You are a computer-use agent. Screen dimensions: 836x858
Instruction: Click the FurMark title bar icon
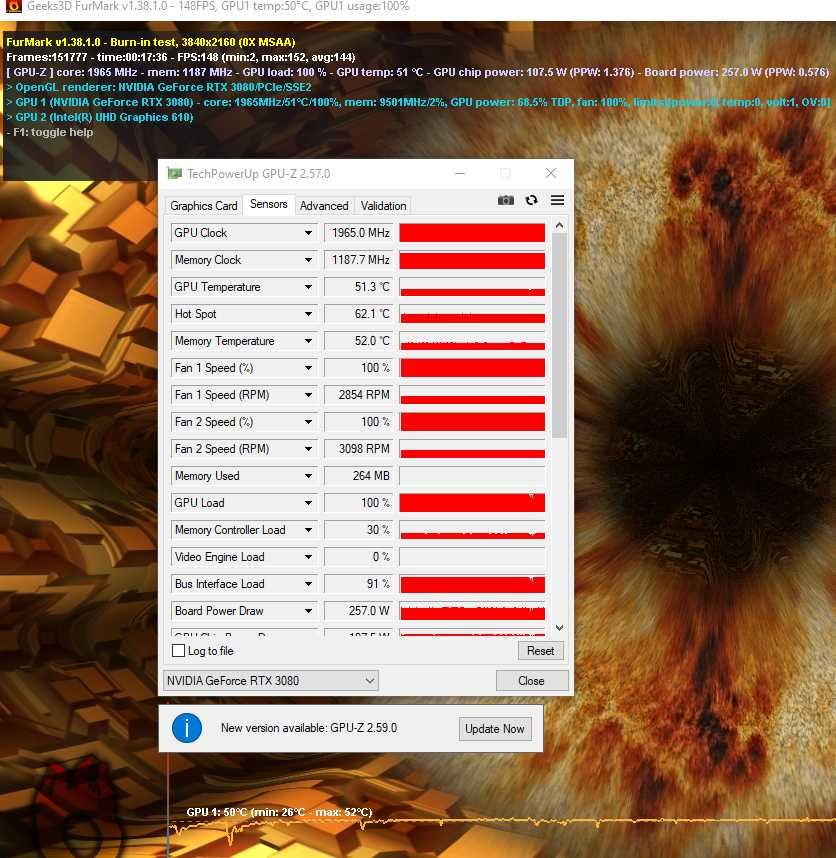(13, 7)
